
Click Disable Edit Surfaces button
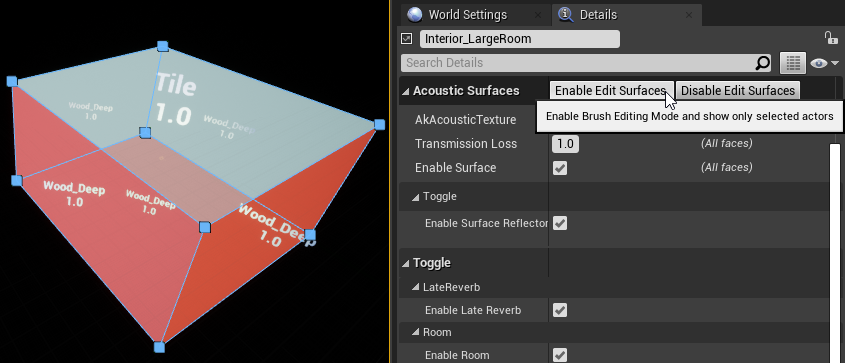pos(738,90)
